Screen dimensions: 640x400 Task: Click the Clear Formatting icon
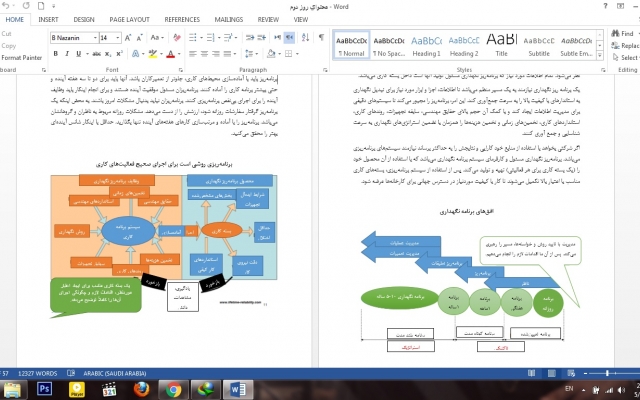[177, 38]
